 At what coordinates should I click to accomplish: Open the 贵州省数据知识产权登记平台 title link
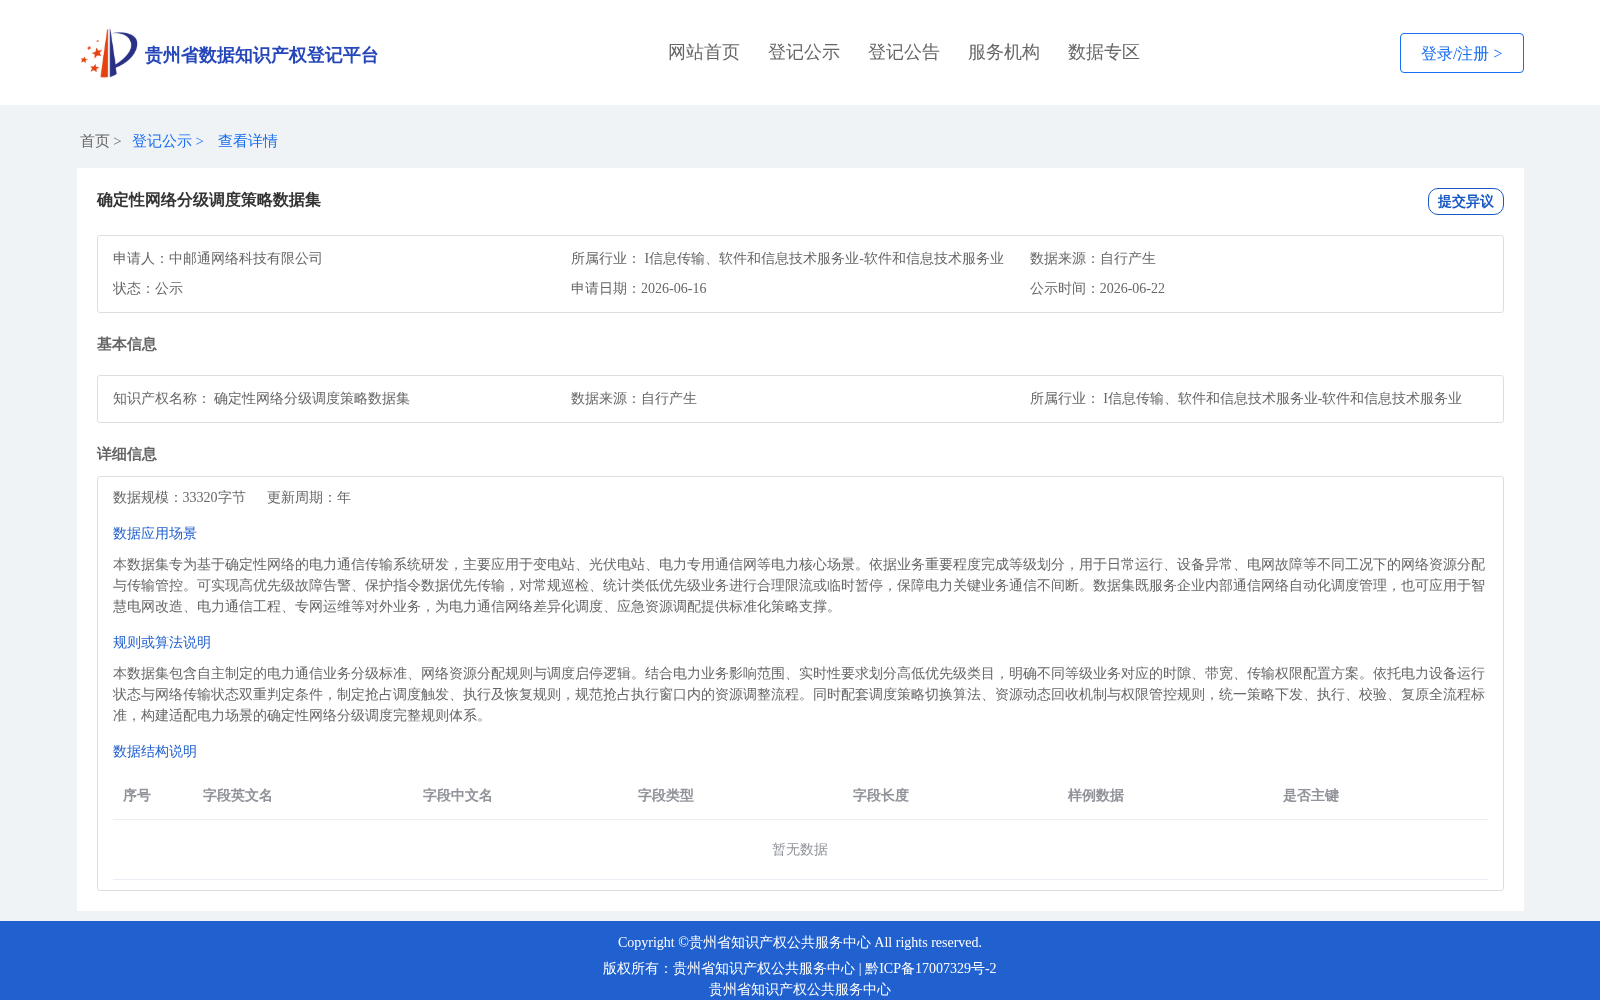pos(261,55)
